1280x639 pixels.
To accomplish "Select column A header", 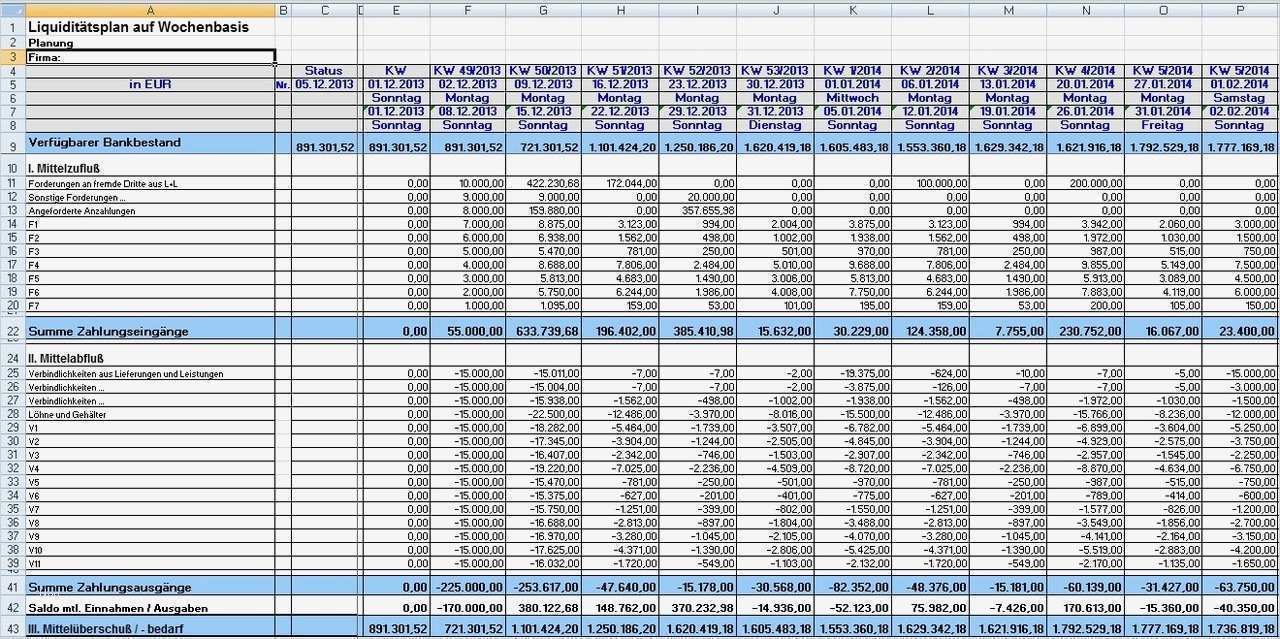I will point(150,10).
